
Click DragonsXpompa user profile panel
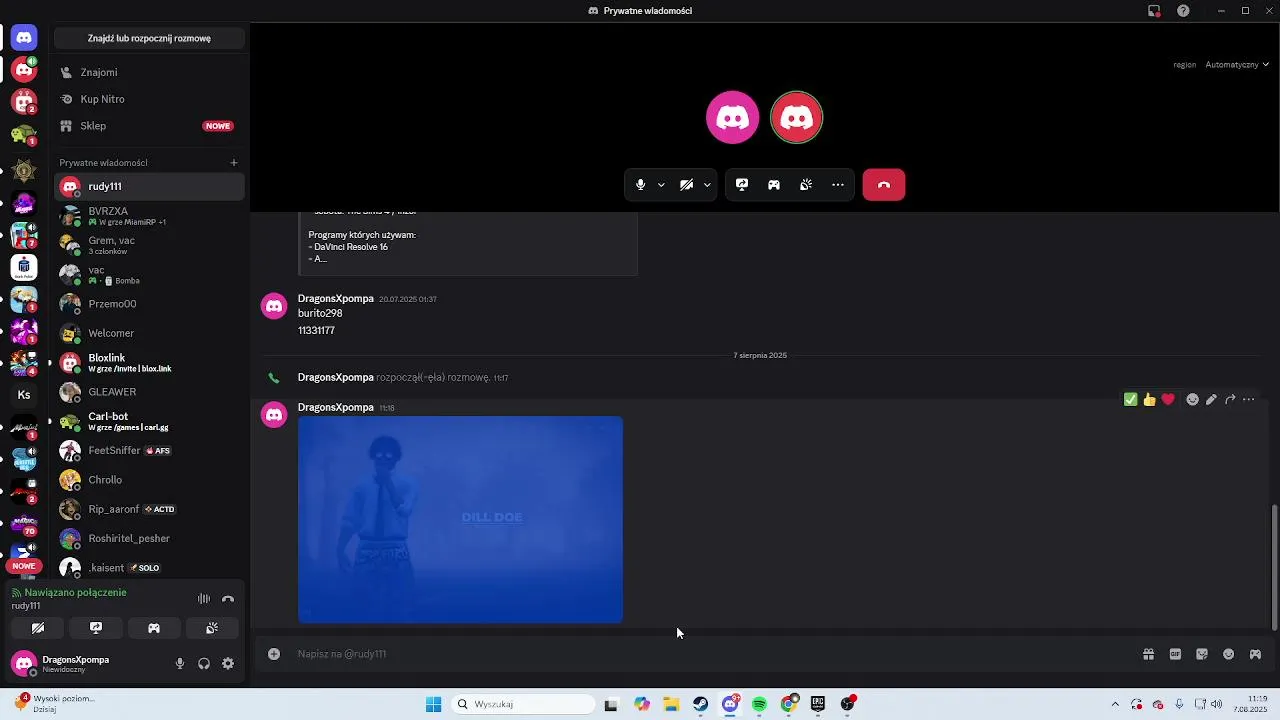click(87, 664)
